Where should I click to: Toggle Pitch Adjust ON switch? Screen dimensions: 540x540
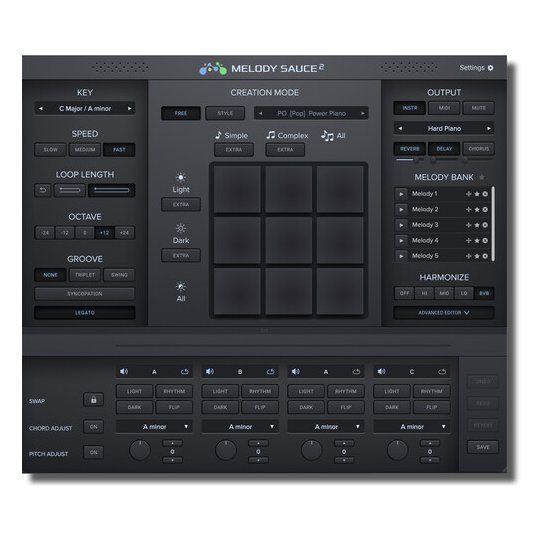(93, 452)
